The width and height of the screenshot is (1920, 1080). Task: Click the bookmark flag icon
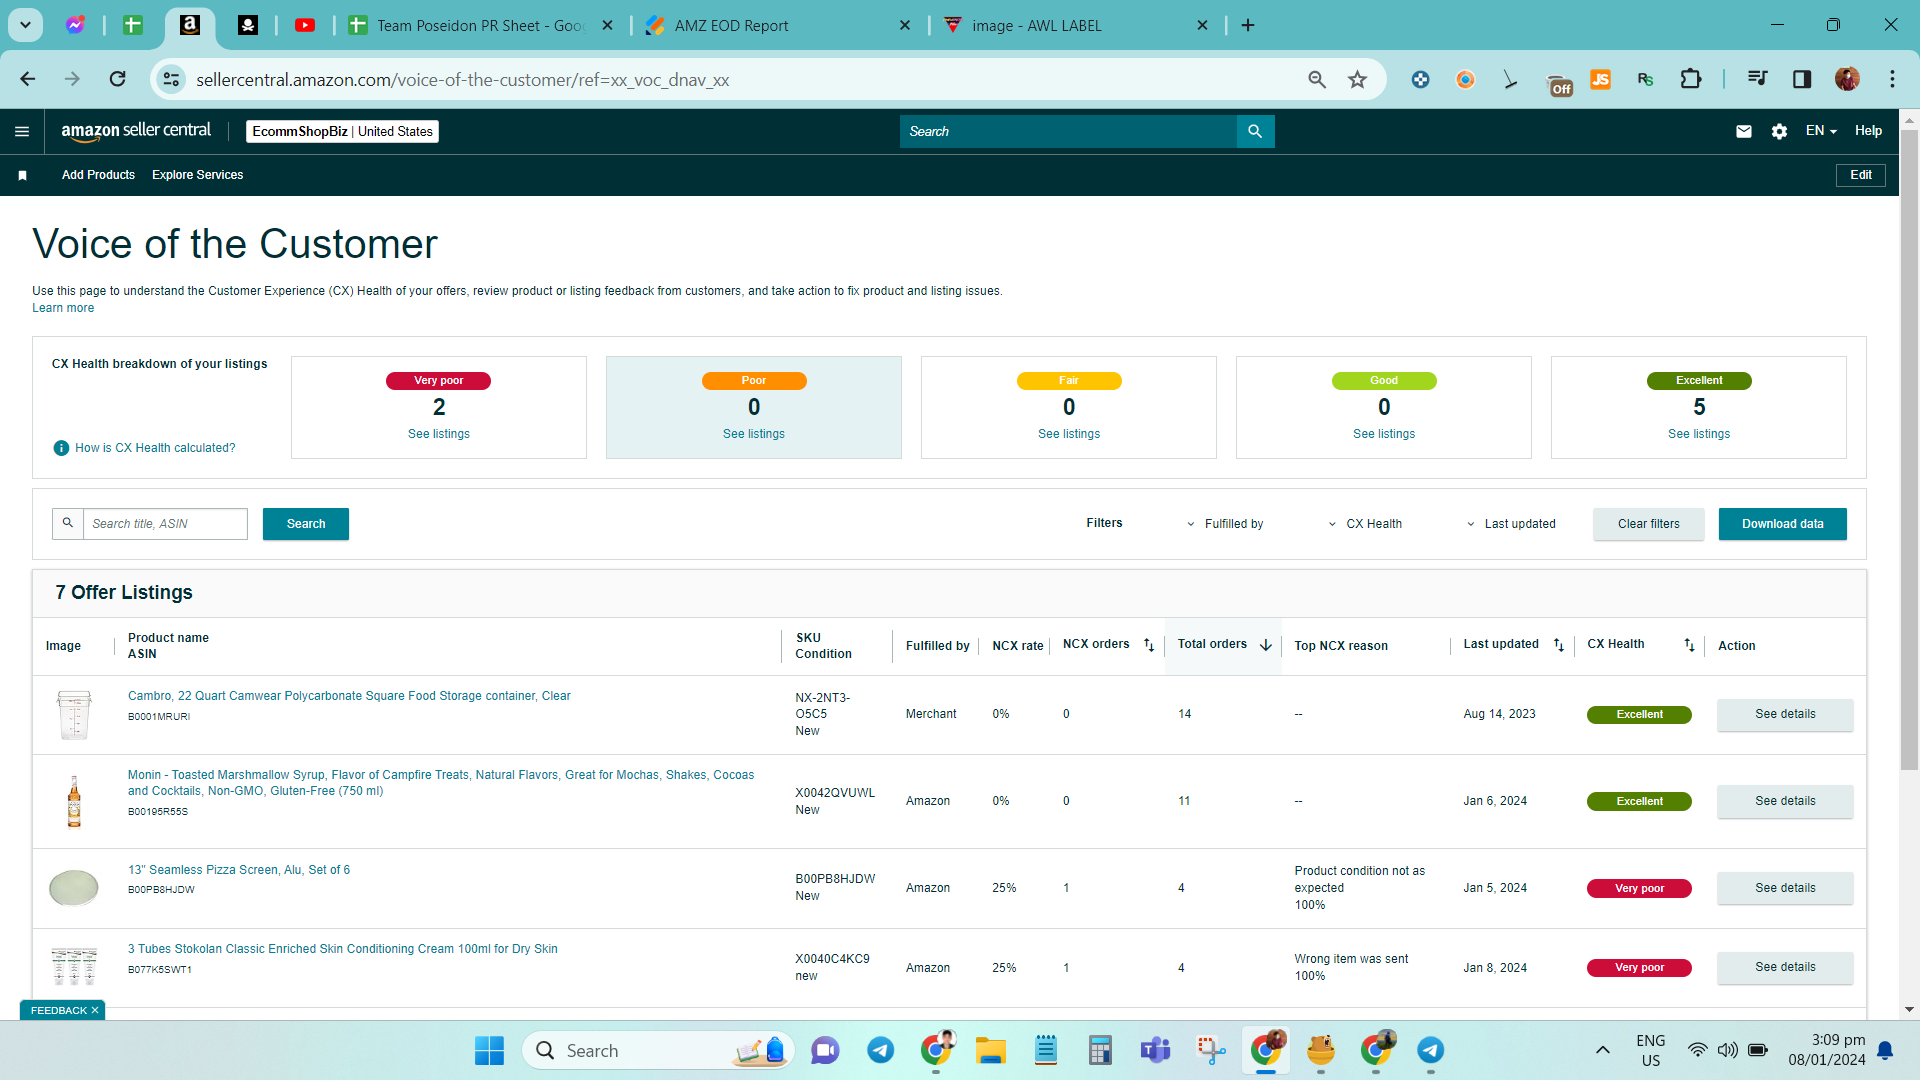pos(22,175)
